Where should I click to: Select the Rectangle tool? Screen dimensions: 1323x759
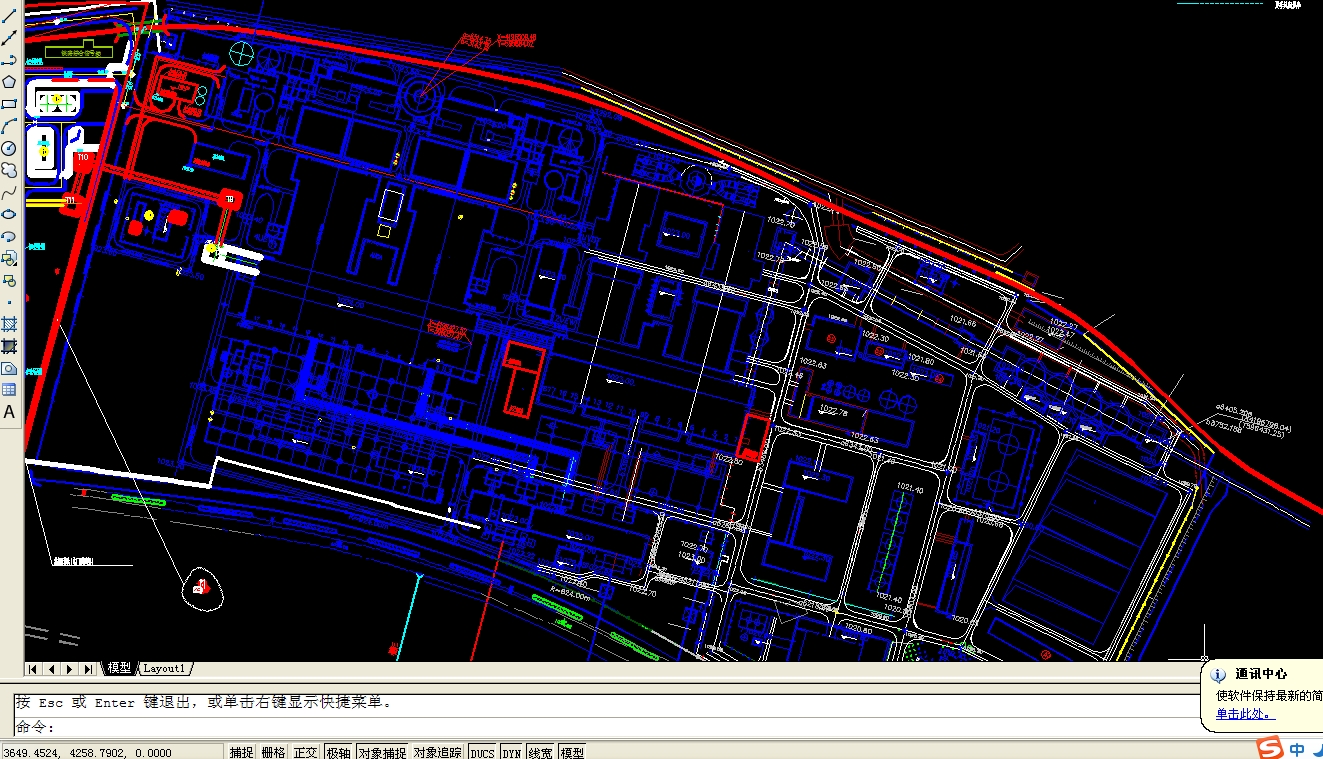(x=9, y=104)
